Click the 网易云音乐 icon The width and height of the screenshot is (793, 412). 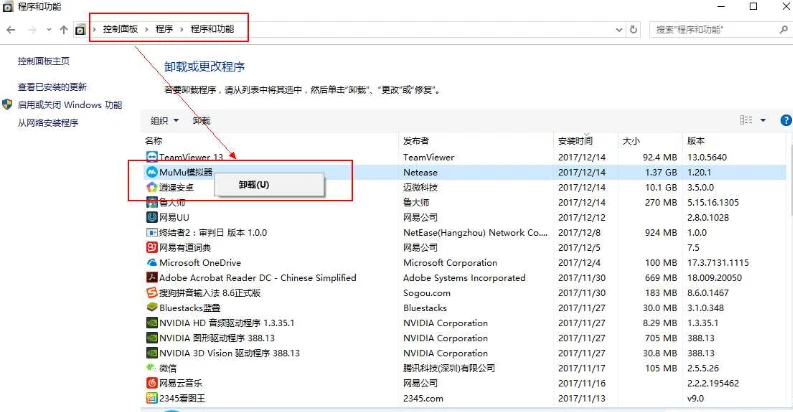coord(152,383)
